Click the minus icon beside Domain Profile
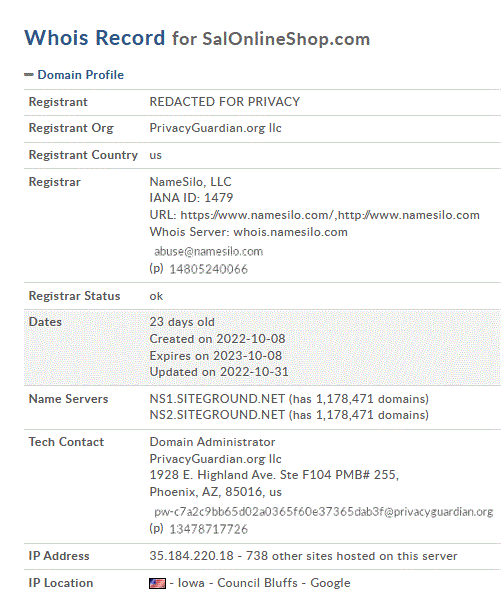Image resolution: width=501 pixels, height=594 pixels. 29,75
